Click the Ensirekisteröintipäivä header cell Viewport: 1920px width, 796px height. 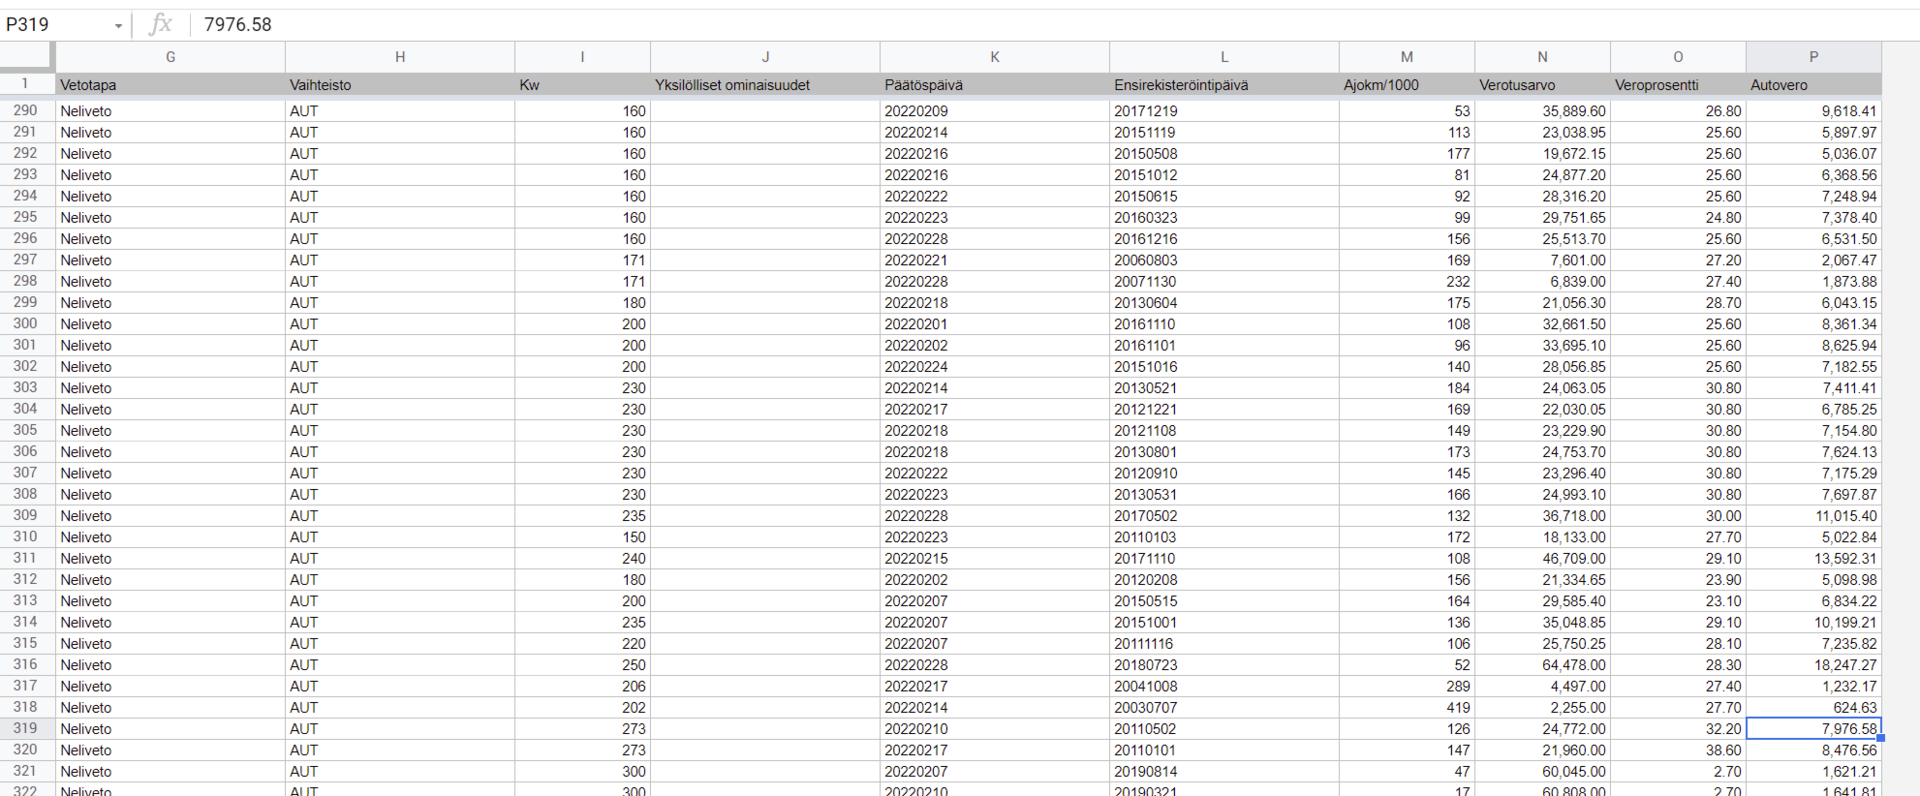1224,85
